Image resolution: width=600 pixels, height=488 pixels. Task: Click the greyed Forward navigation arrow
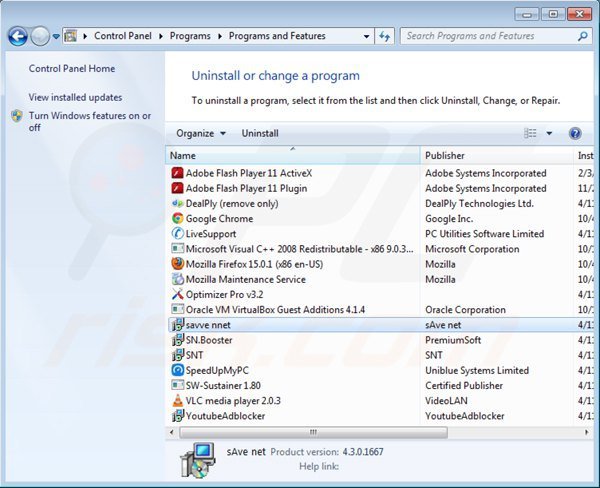pos(40,37)
